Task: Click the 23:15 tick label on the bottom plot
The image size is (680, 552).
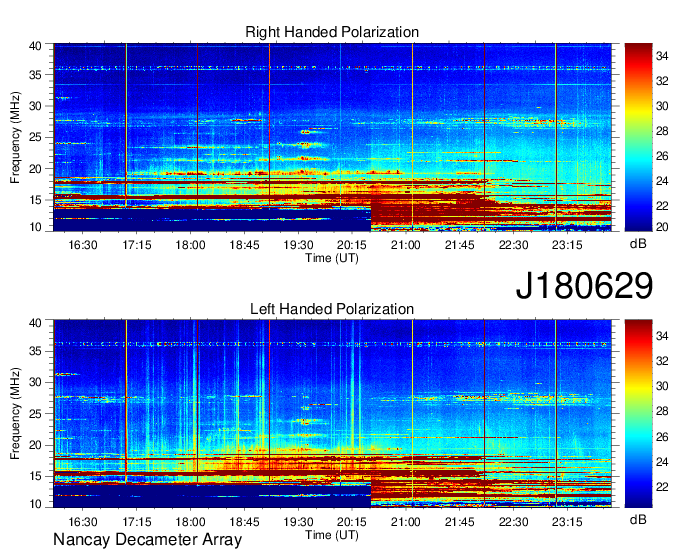Action: (567, 522)
